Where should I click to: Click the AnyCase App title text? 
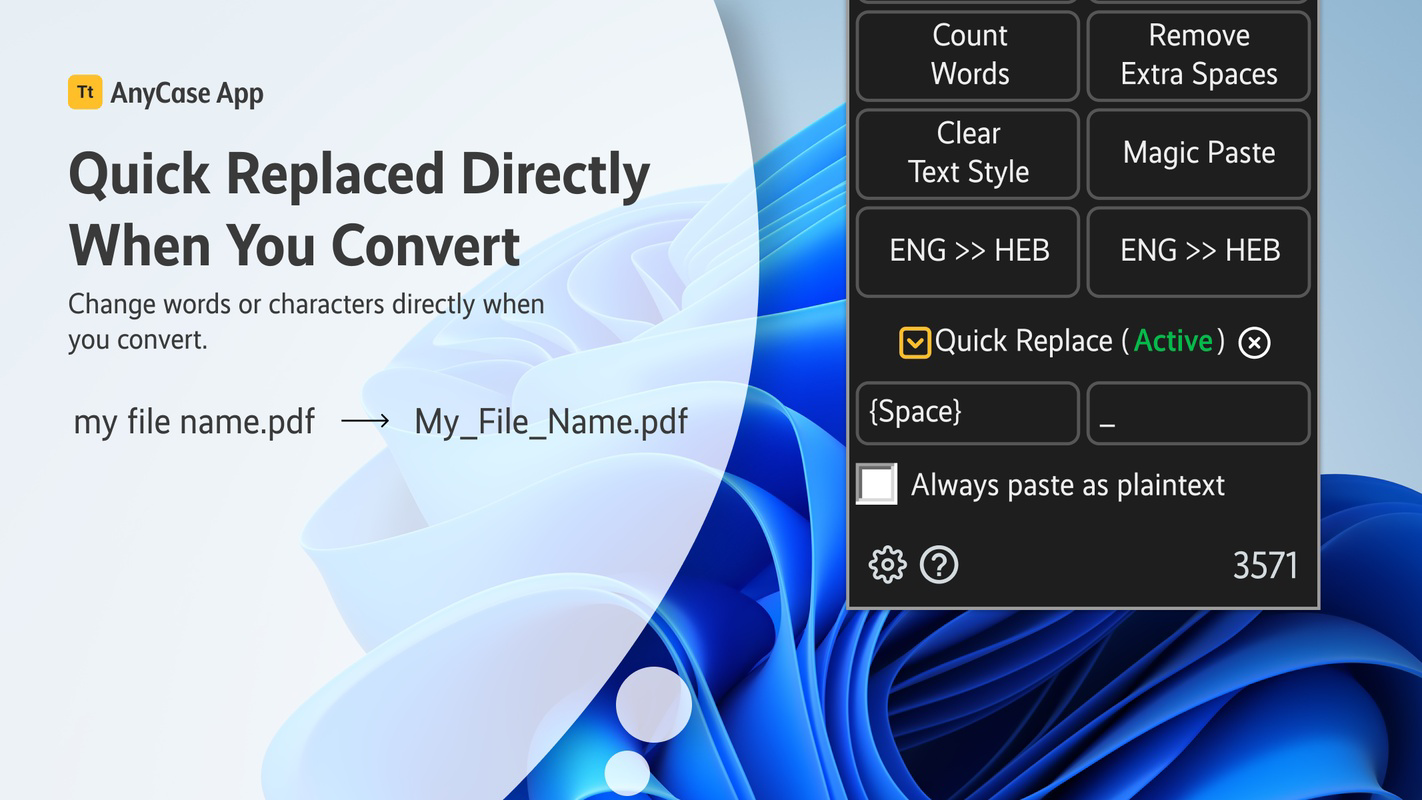187,94
